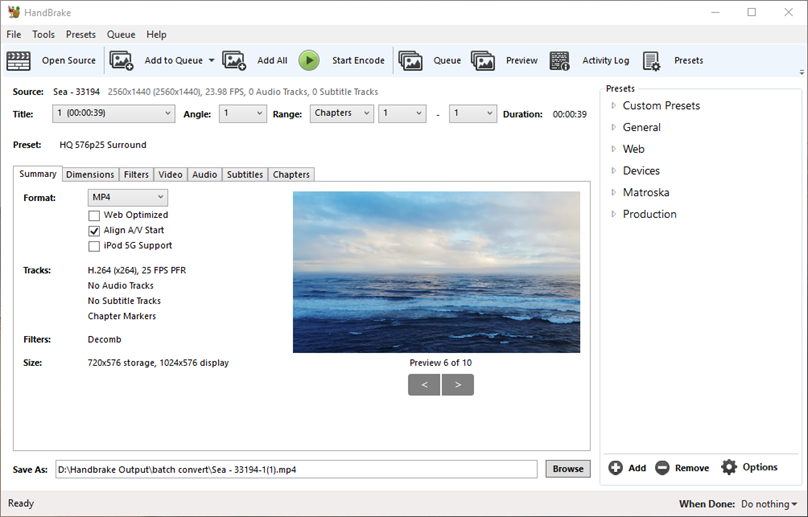Click the HQ 576p25 Surround preset name
The height and width of the screenshot is (517, 808).
coord(103,145)
